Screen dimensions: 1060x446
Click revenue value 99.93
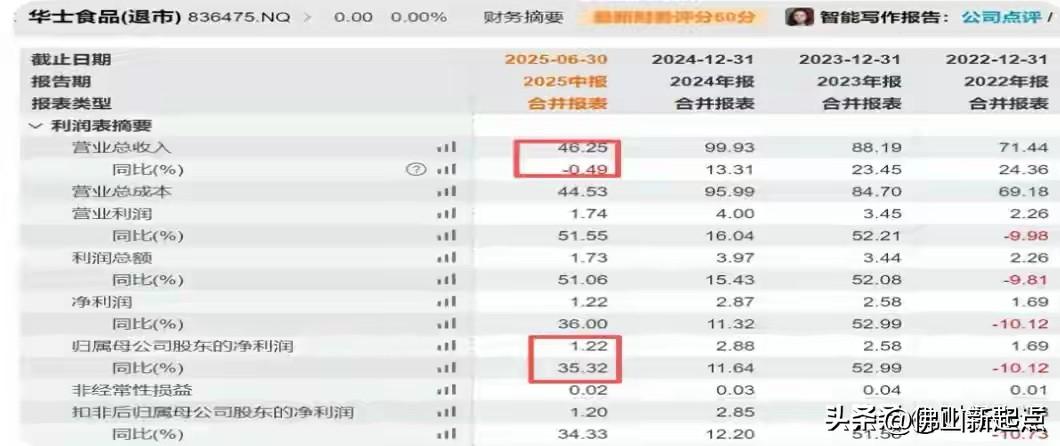(731, 147)
